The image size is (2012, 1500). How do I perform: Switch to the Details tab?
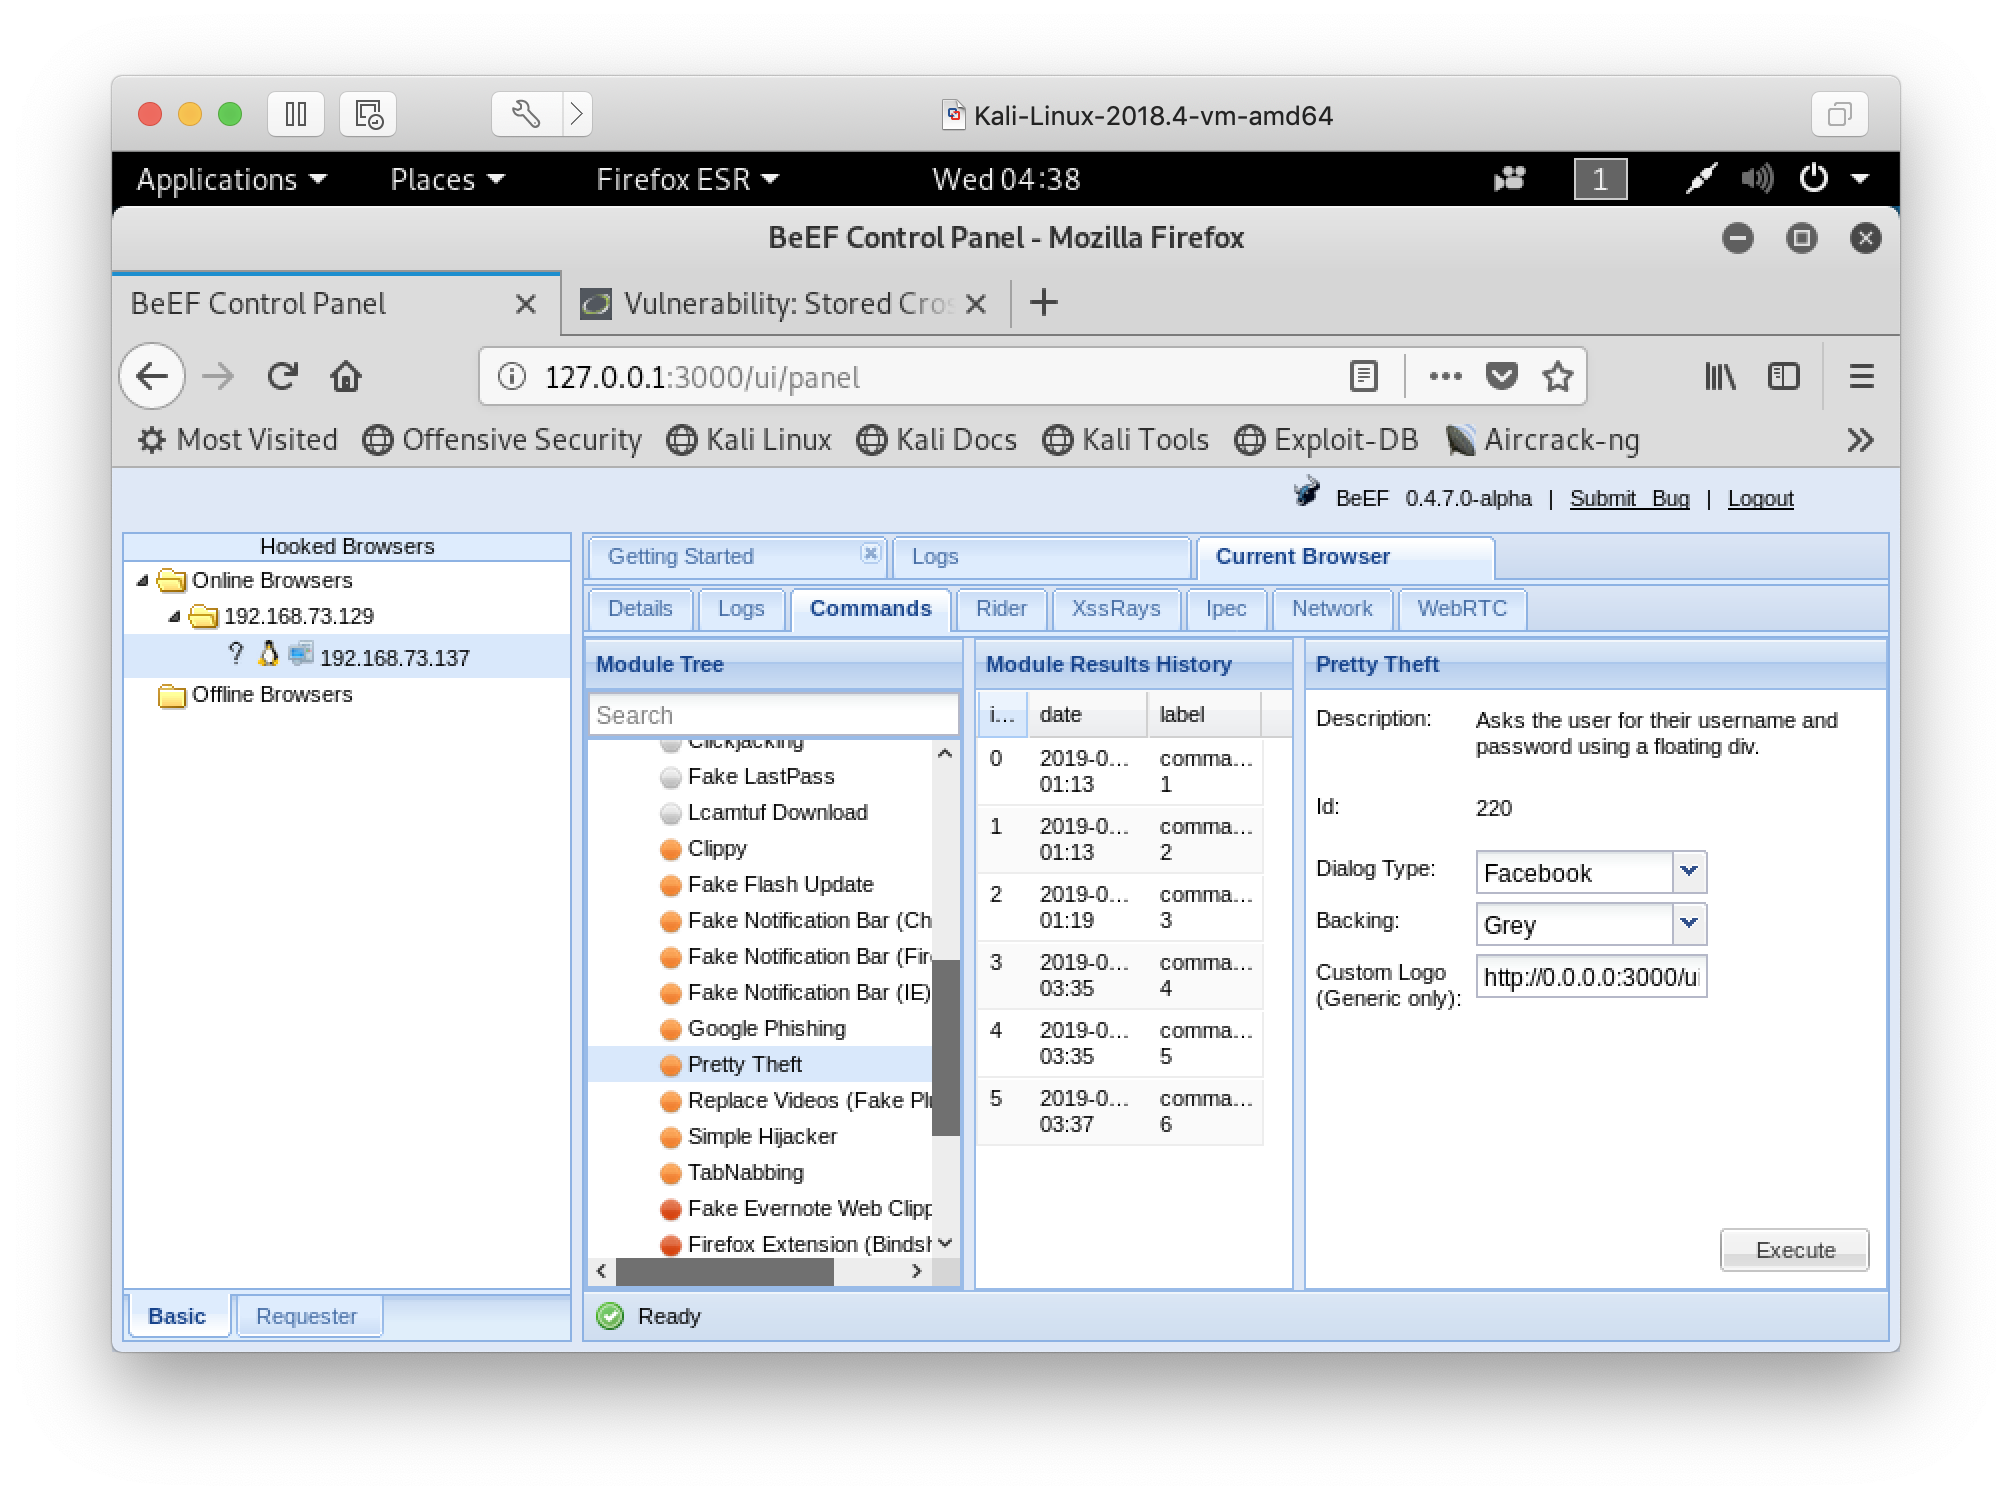640,609
